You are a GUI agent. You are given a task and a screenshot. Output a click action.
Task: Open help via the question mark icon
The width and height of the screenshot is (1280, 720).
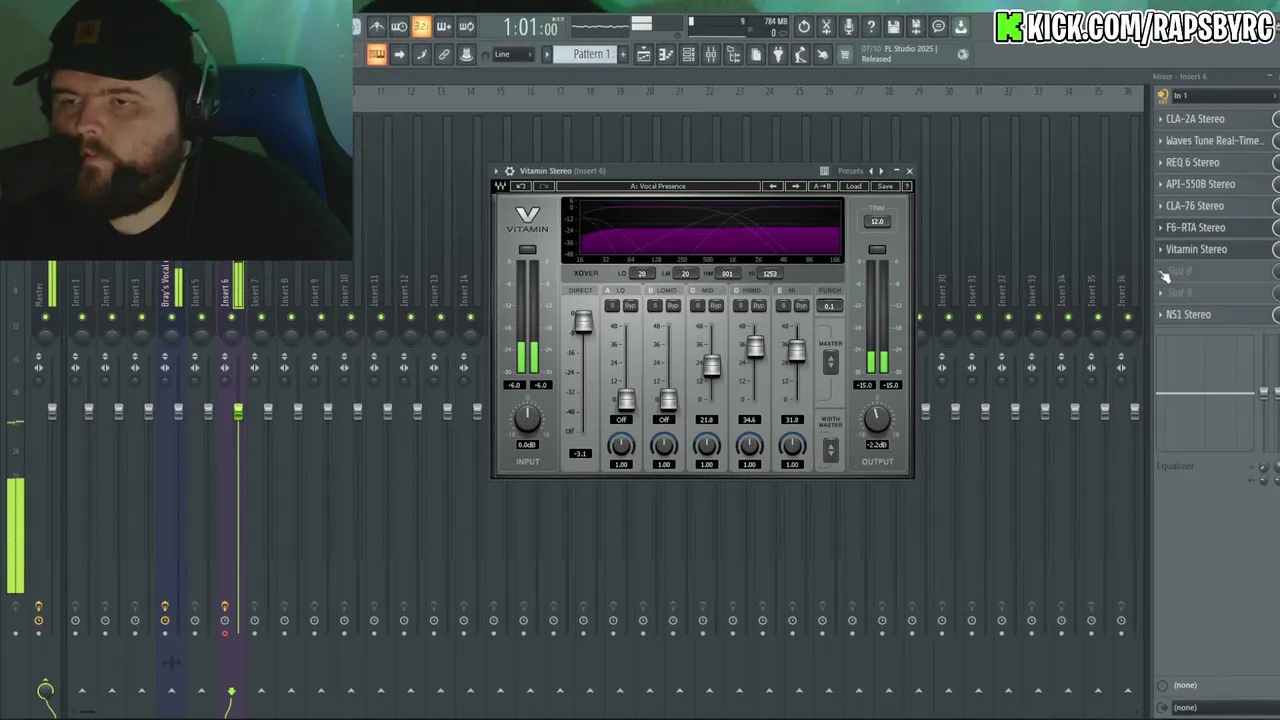871,27
